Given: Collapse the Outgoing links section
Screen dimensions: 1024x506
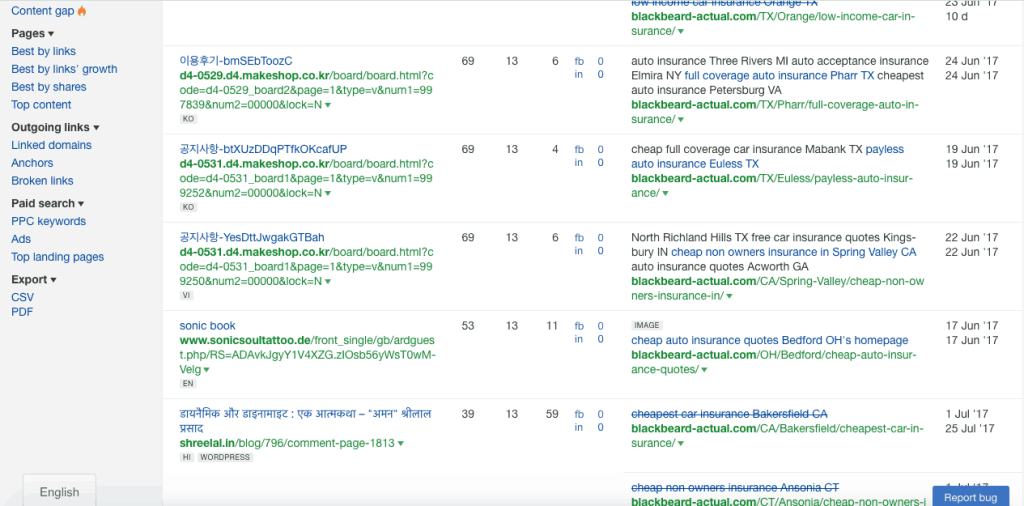Looking at the screenshot, I should [x=56, y=127].
